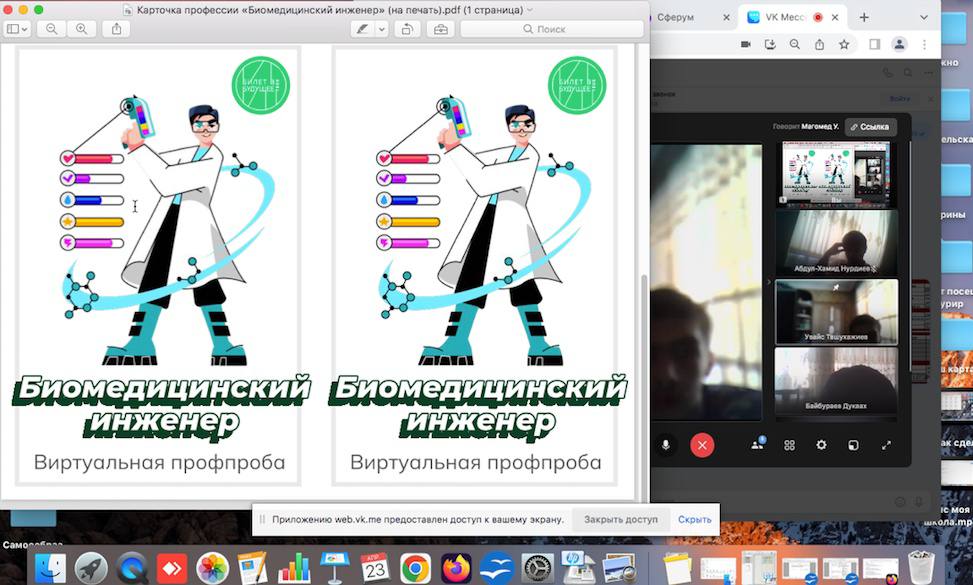
Task: Click the camera permission icon in address bar
Action: [x=746, y=44]
